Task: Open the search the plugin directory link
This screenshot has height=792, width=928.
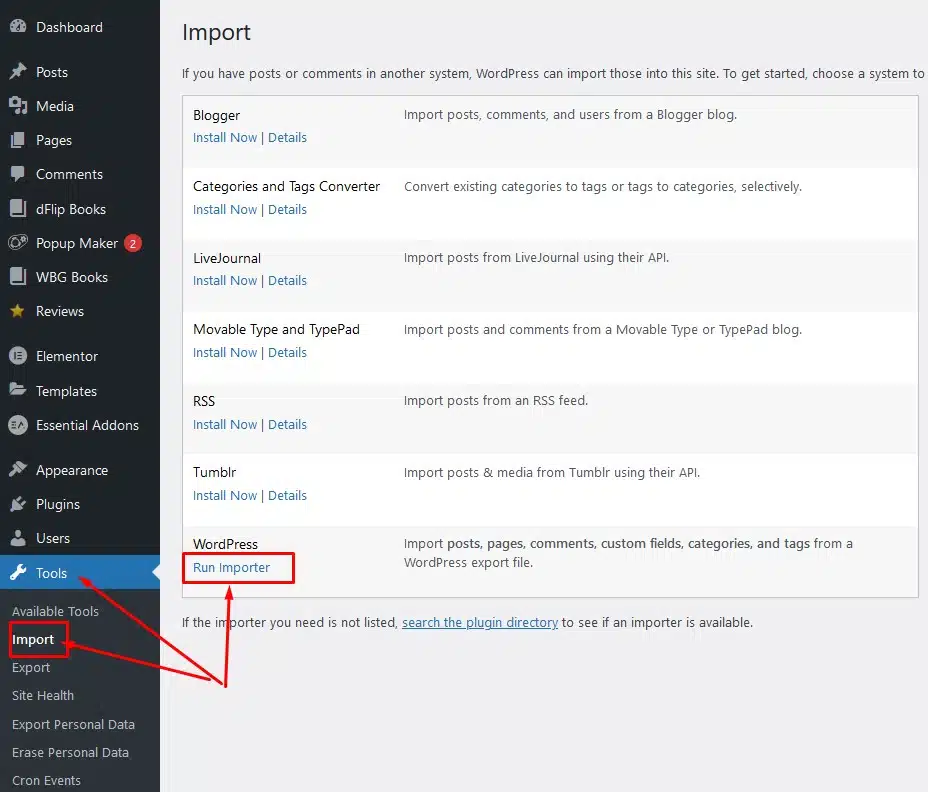Action: coord(480,623)
